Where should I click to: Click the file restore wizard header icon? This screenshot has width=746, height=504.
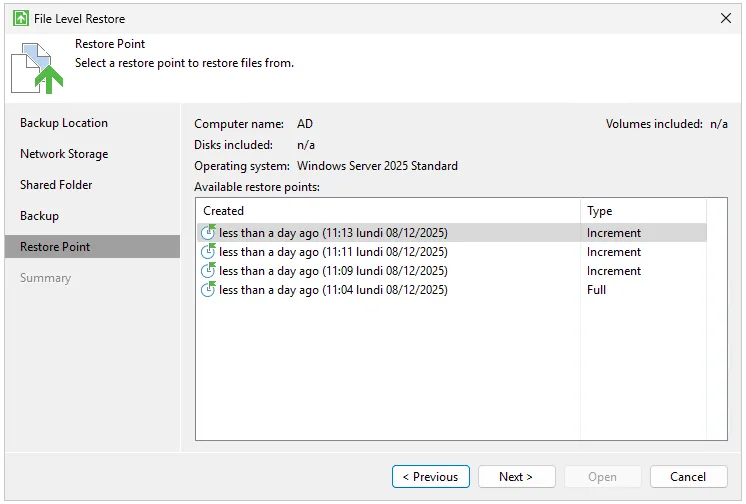point(37,68)
